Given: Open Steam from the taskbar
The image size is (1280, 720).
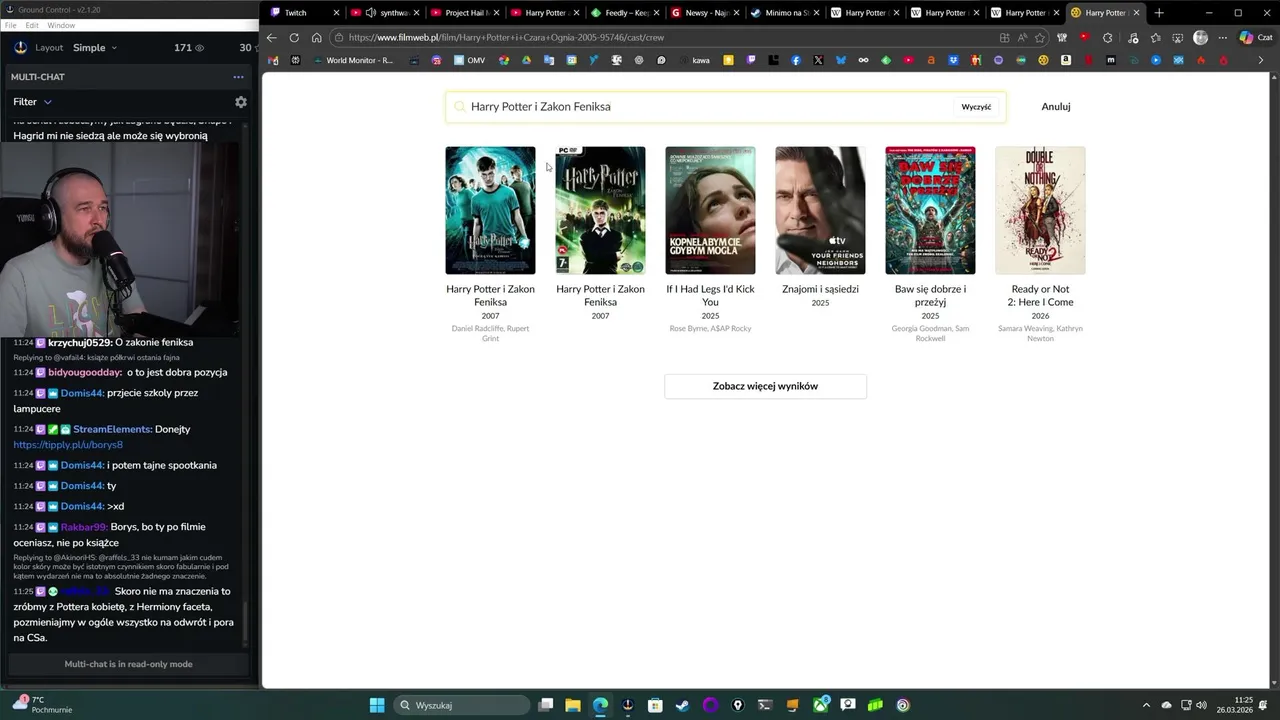Looking at the screenshot, I should click(x=682, y=705).
